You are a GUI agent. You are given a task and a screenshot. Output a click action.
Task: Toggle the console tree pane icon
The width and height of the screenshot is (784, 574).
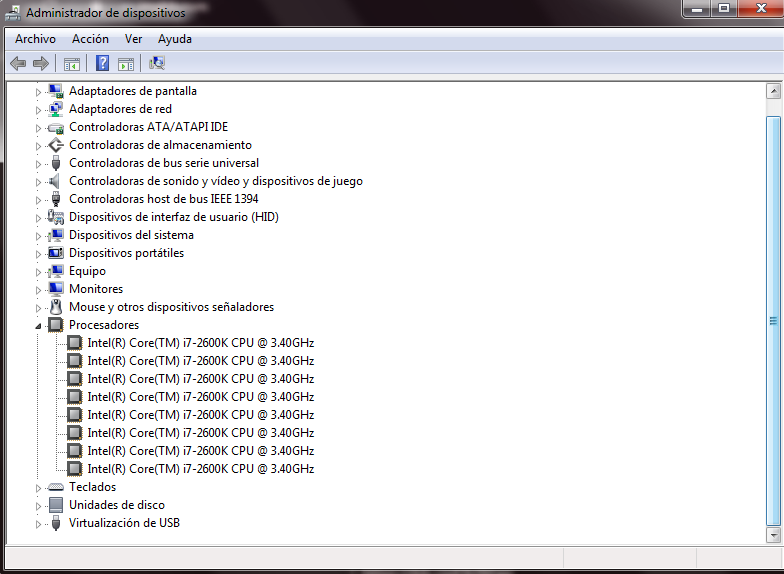click(72, 64)
